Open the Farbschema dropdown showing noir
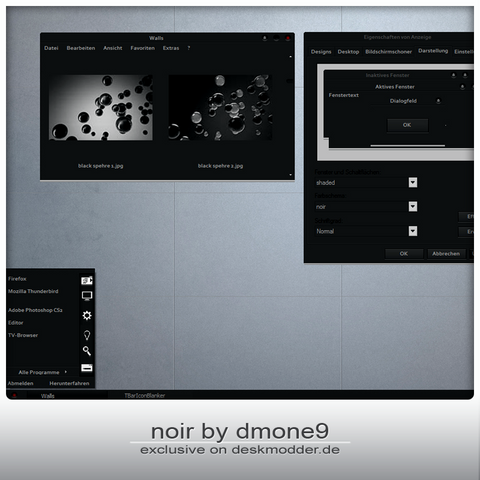Image resolution: width=480 pixels, height=480 pixels. 366,206
